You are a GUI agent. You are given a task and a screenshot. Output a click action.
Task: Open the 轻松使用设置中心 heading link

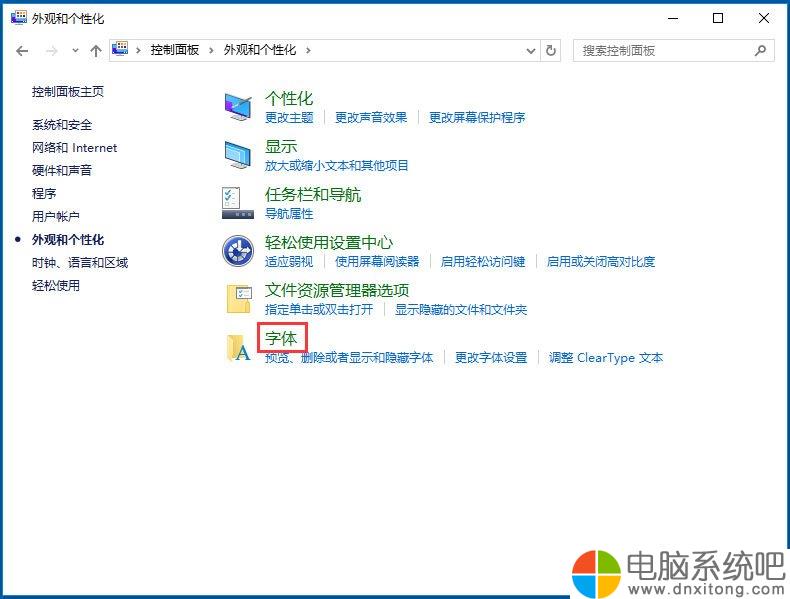click(329, 242)
